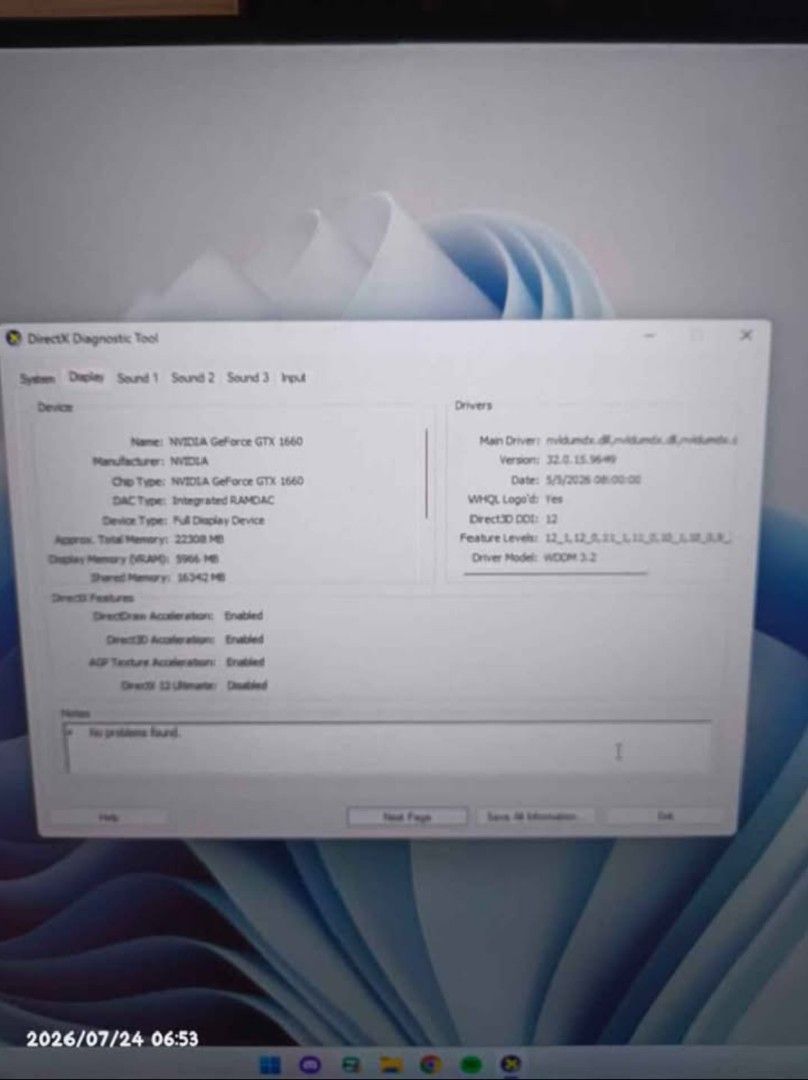Click AGP Texture Acceleration 'Enabled' value
808x1080 pixels.
pyautogui.click(x=245, y=662)
